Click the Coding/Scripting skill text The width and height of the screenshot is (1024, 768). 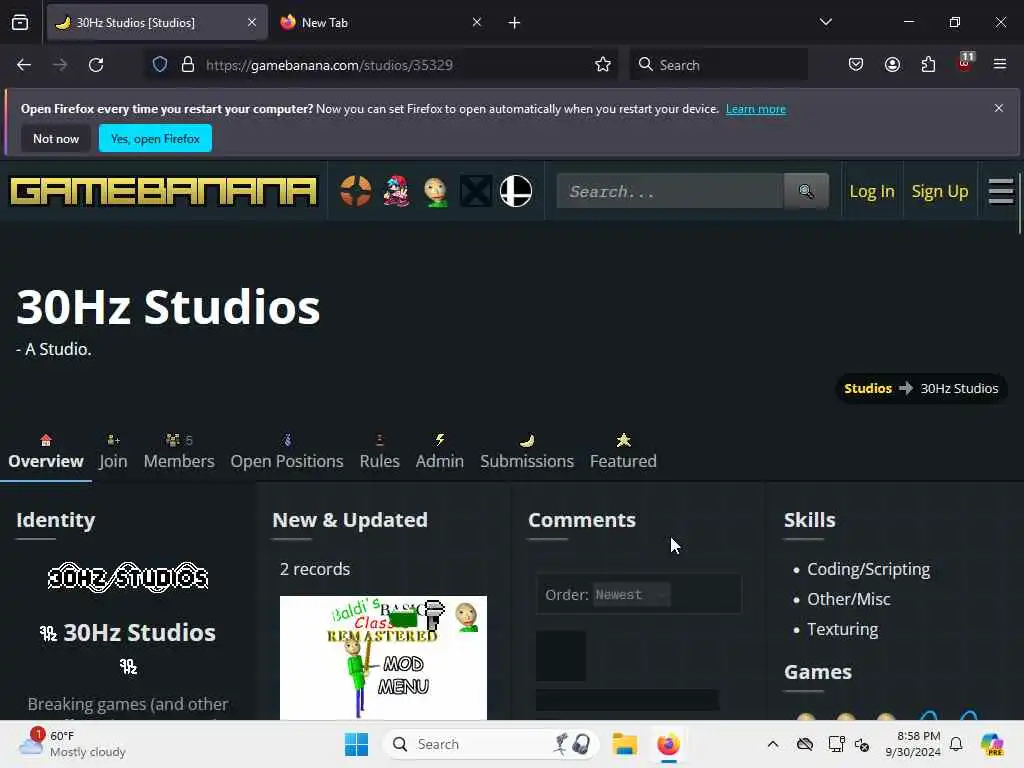click(868, 569)
